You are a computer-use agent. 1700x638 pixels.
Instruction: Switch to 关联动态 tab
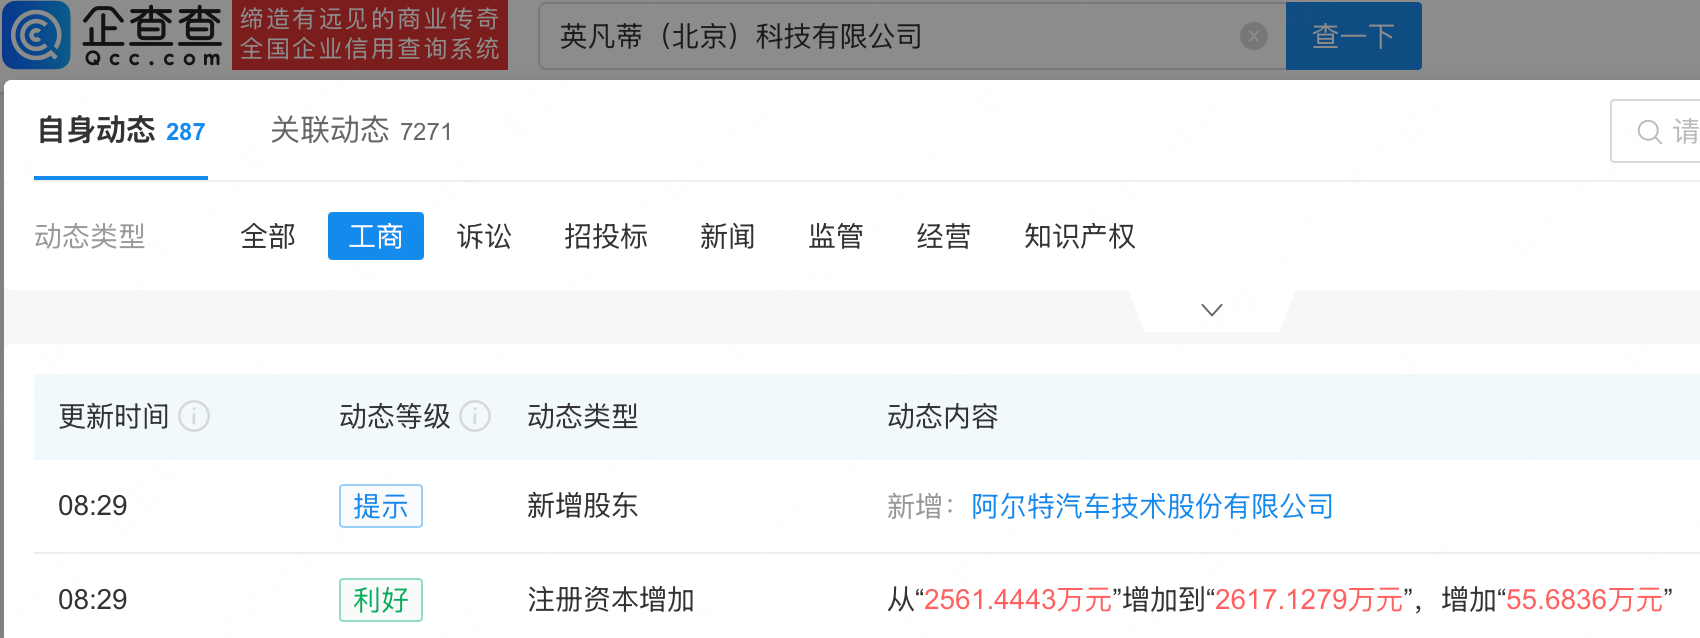coord(361,131)
